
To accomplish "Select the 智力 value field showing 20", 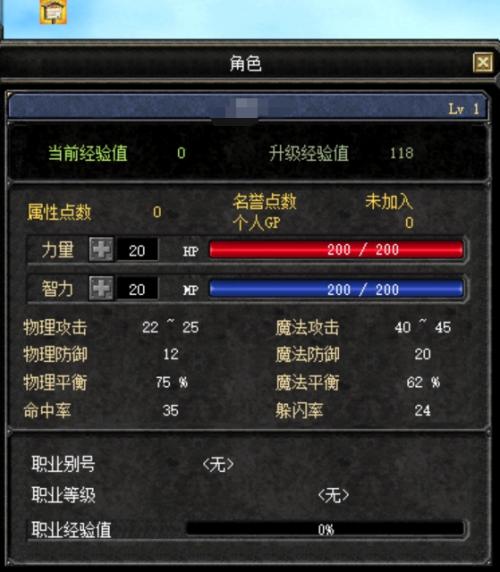I will 137,289.
